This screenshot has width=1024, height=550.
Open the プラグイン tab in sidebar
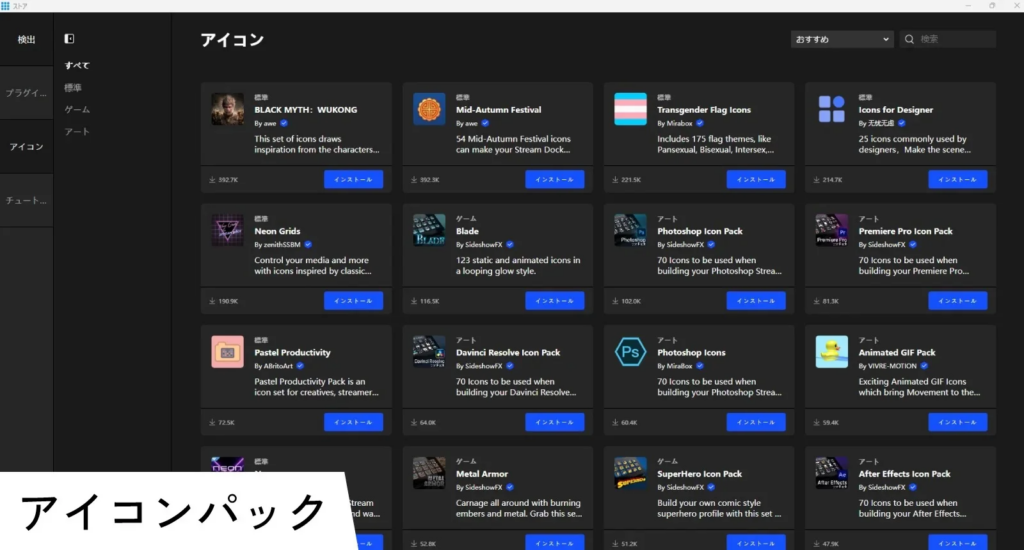click(26, 93)
